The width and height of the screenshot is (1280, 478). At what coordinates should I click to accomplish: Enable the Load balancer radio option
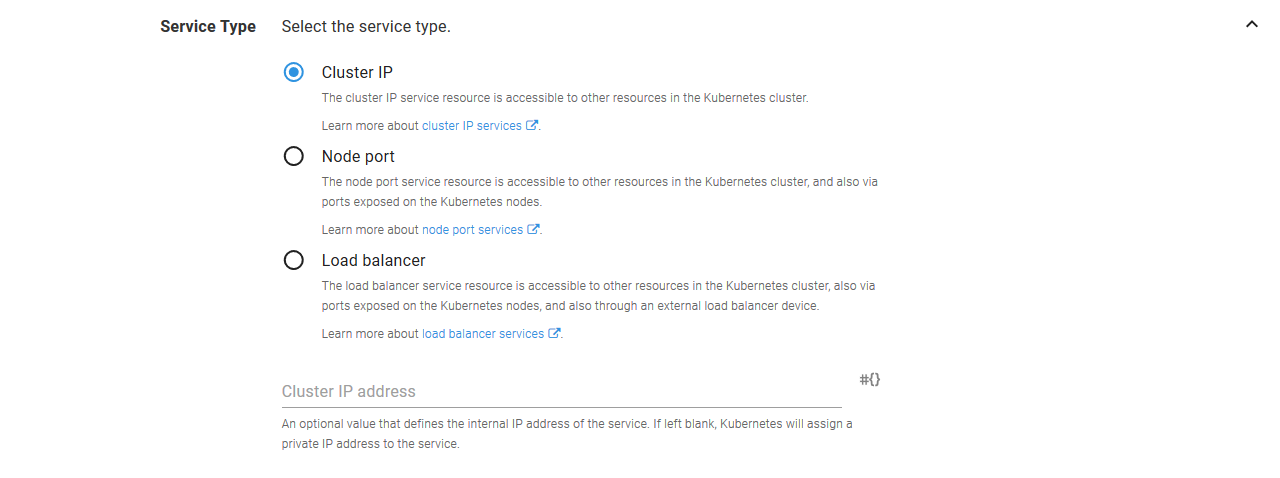pos(293,260)
